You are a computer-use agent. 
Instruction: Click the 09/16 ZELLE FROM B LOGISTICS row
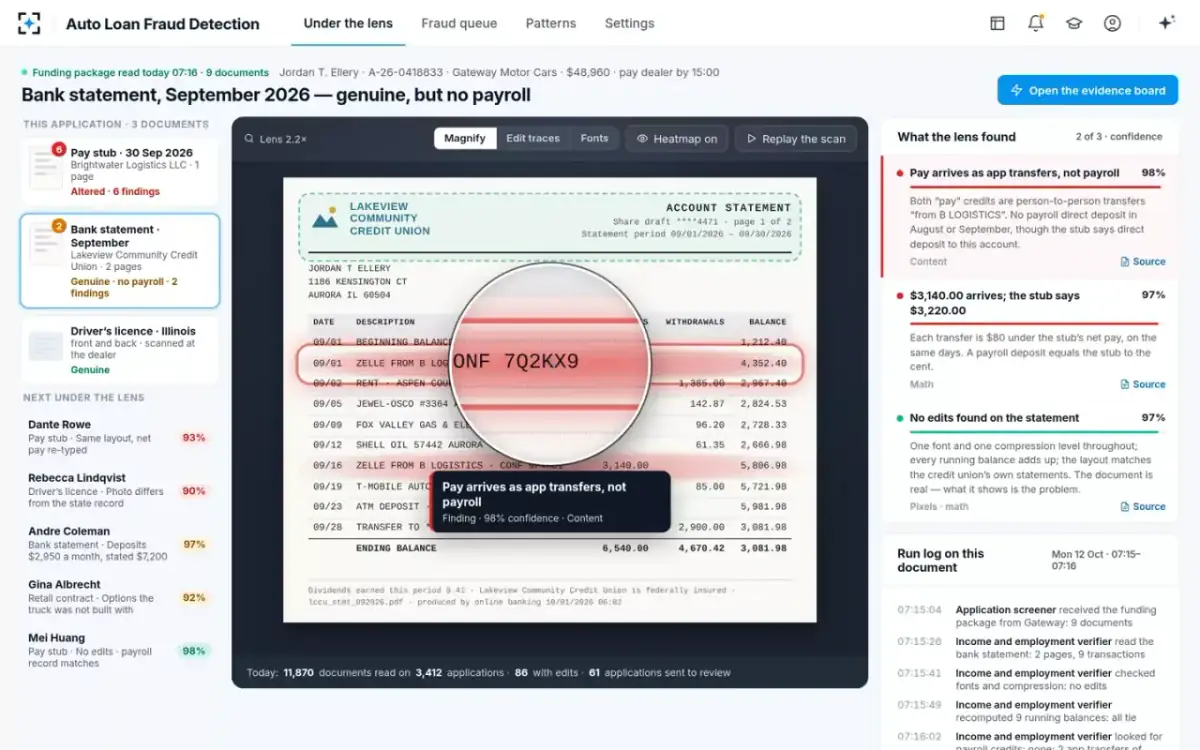click(550, 466)
